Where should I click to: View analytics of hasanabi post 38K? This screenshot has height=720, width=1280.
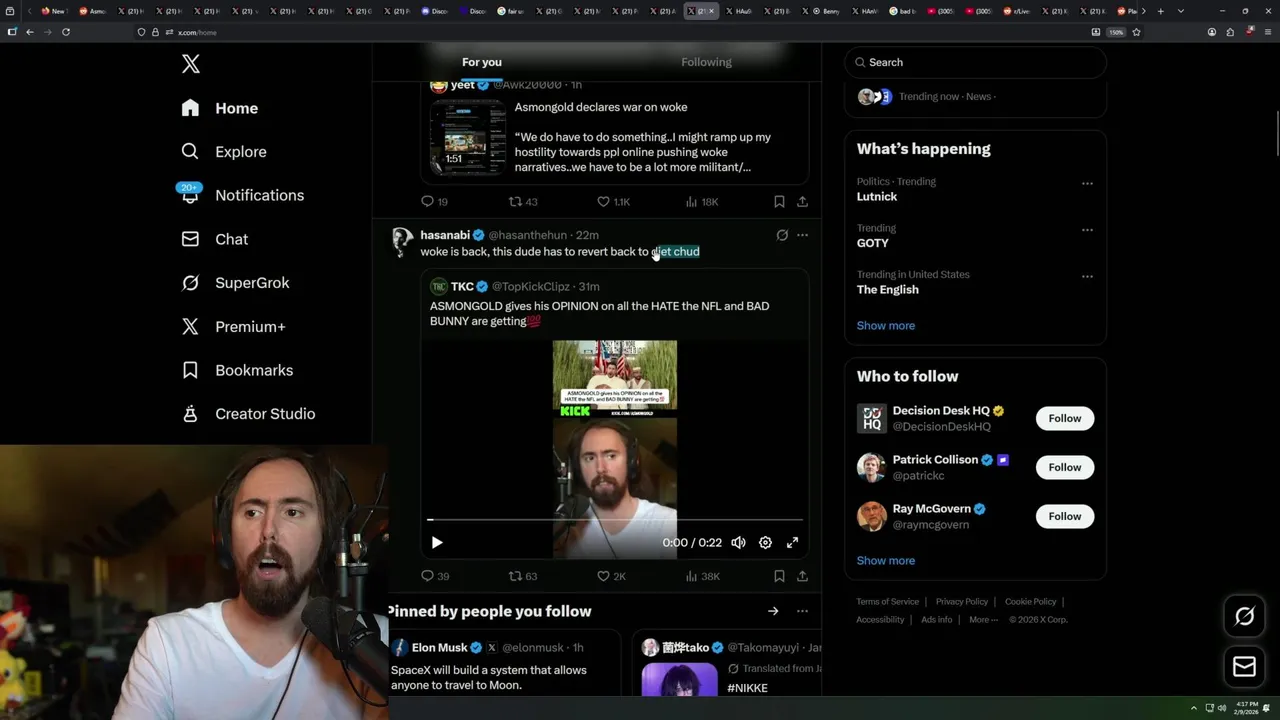(702, 576)
